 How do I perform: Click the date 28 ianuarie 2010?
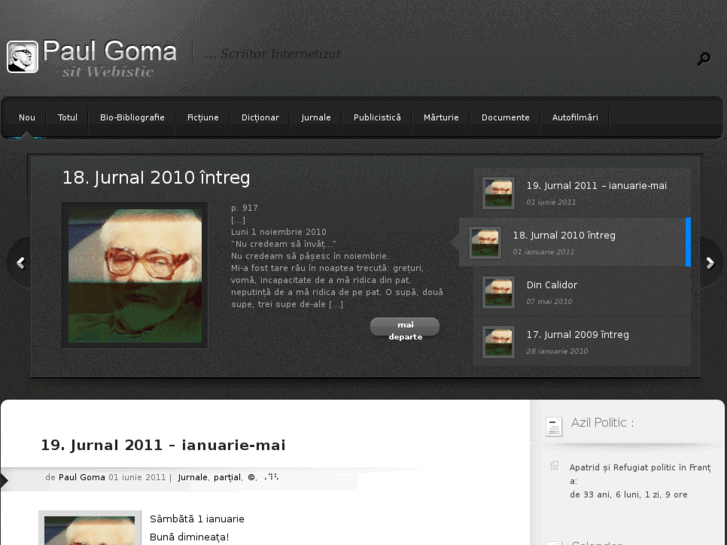click(x=557, y=351)
